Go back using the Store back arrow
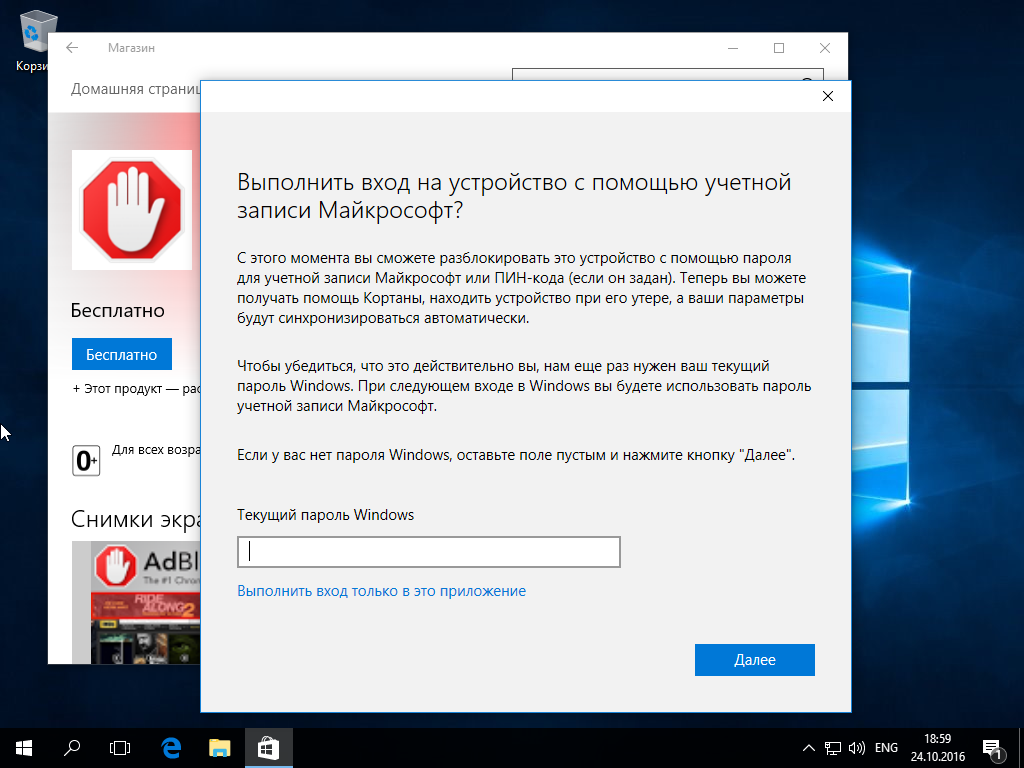 pos(72,48)
